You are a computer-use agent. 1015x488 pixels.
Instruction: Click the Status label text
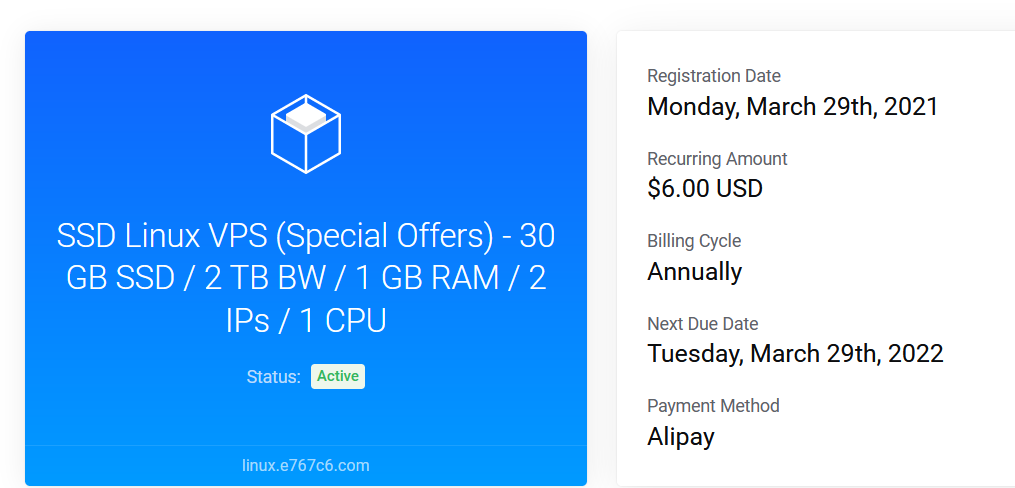point(273,377)
